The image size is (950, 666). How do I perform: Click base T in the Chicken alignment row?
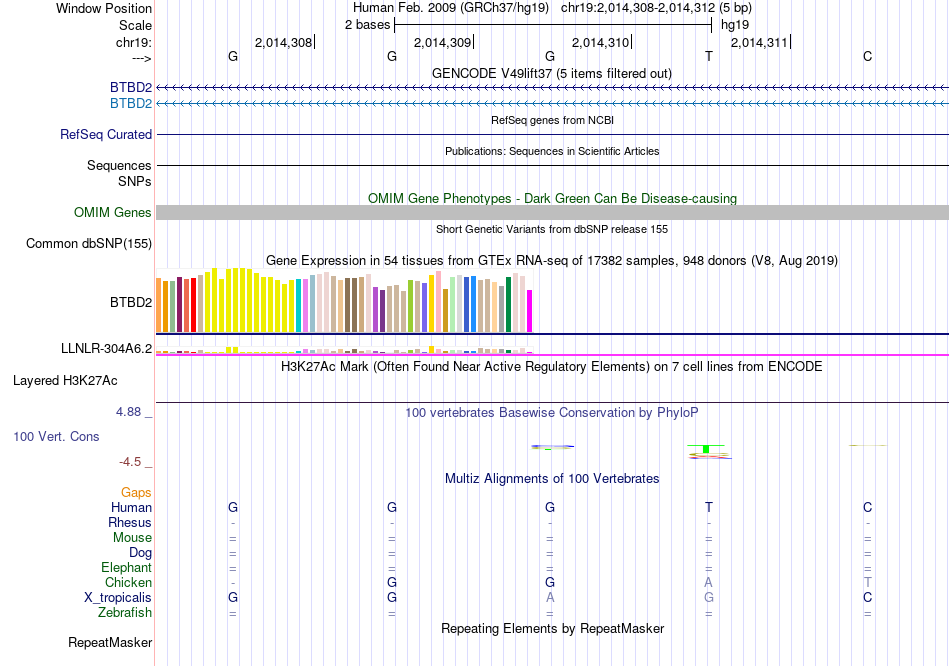[868, 582]
